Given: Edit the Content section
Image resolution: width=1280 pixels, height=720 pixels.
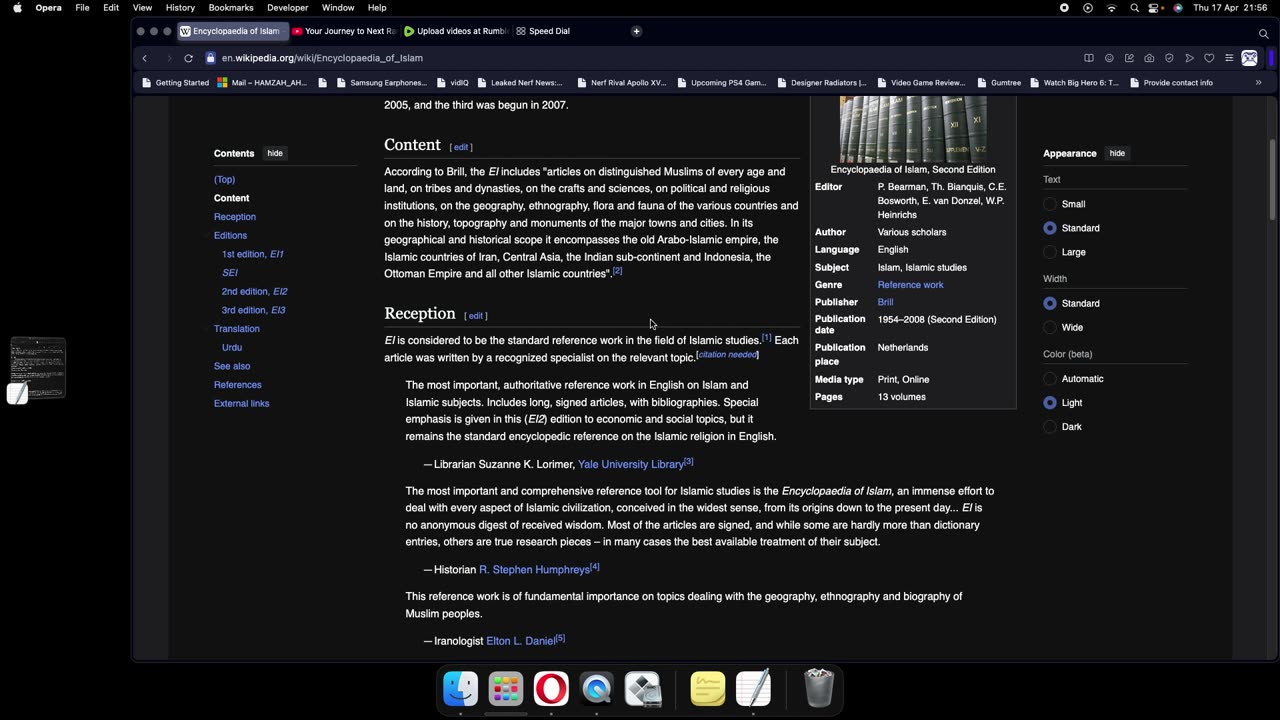Looking at the screenshot, I should (461, 147).
